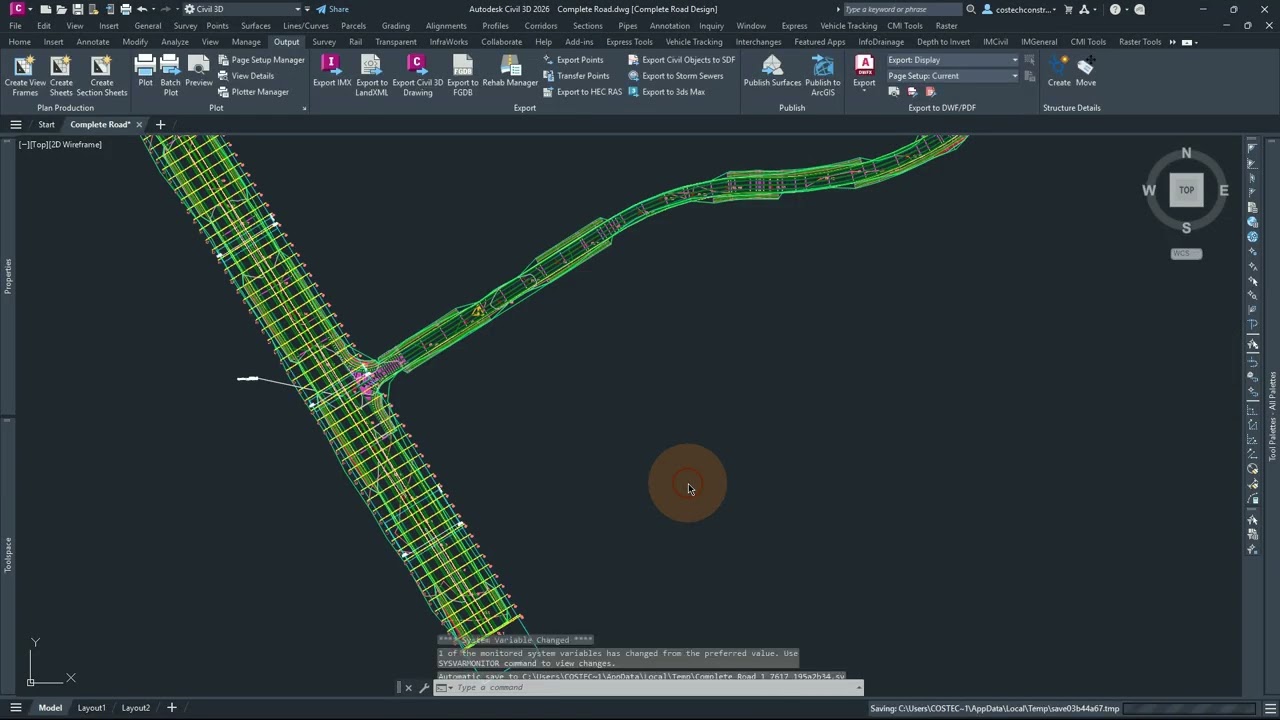1280x720 pixels.
Task: Add a new drawing tab with plus
Action: (x=160, y=125)
